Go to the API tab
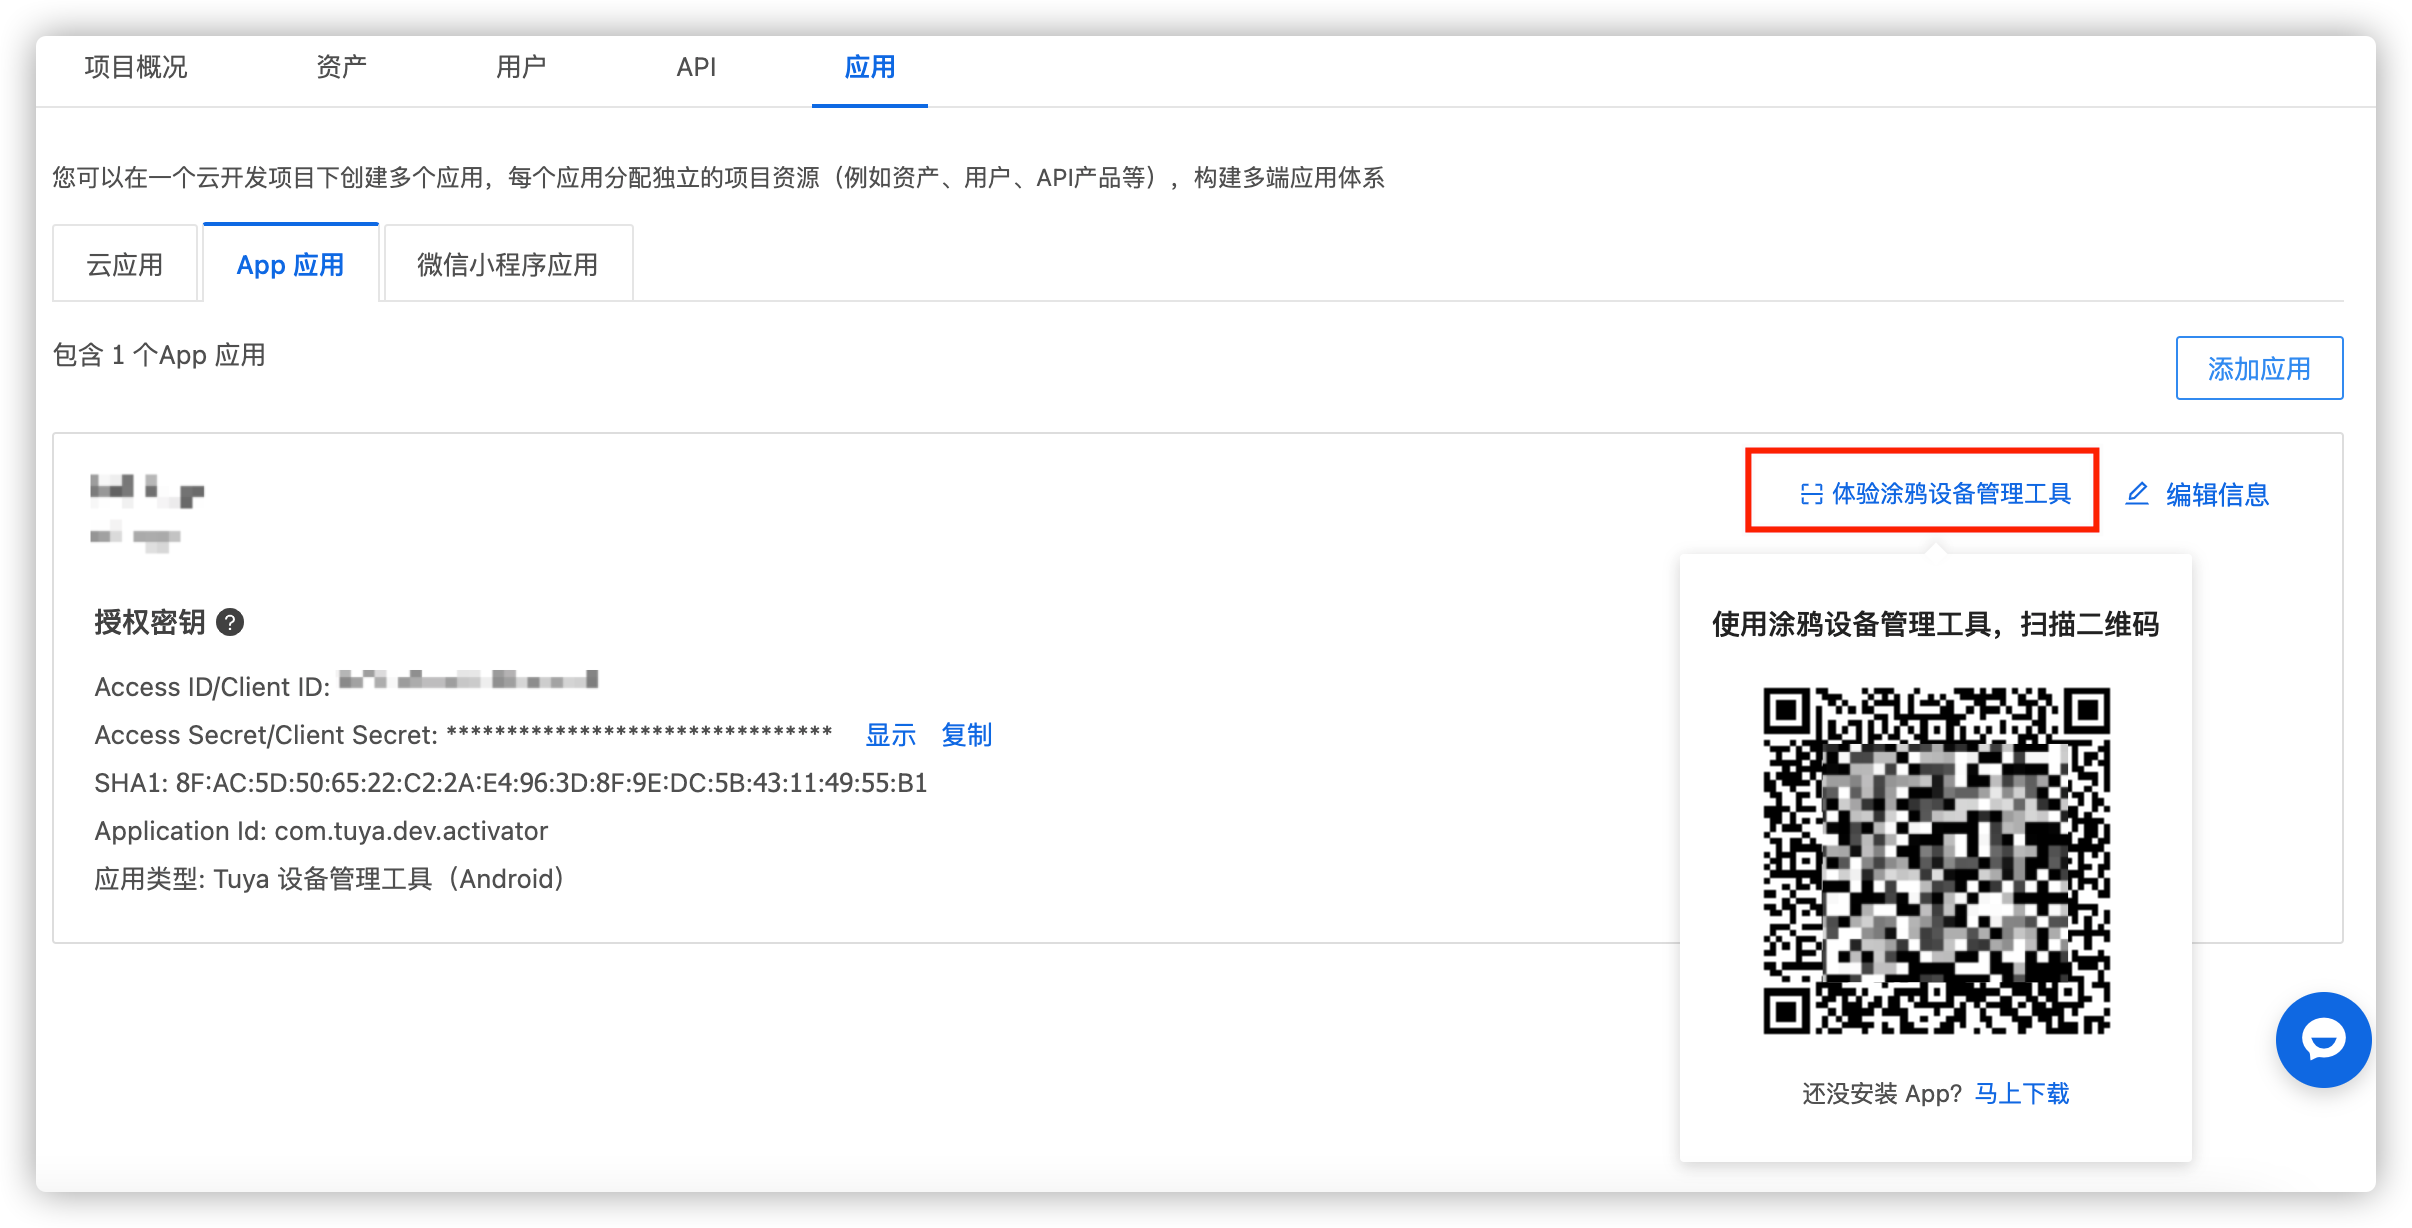Screen dimensions: 2412x1228 pyautogui.click(x=696, y=67)
